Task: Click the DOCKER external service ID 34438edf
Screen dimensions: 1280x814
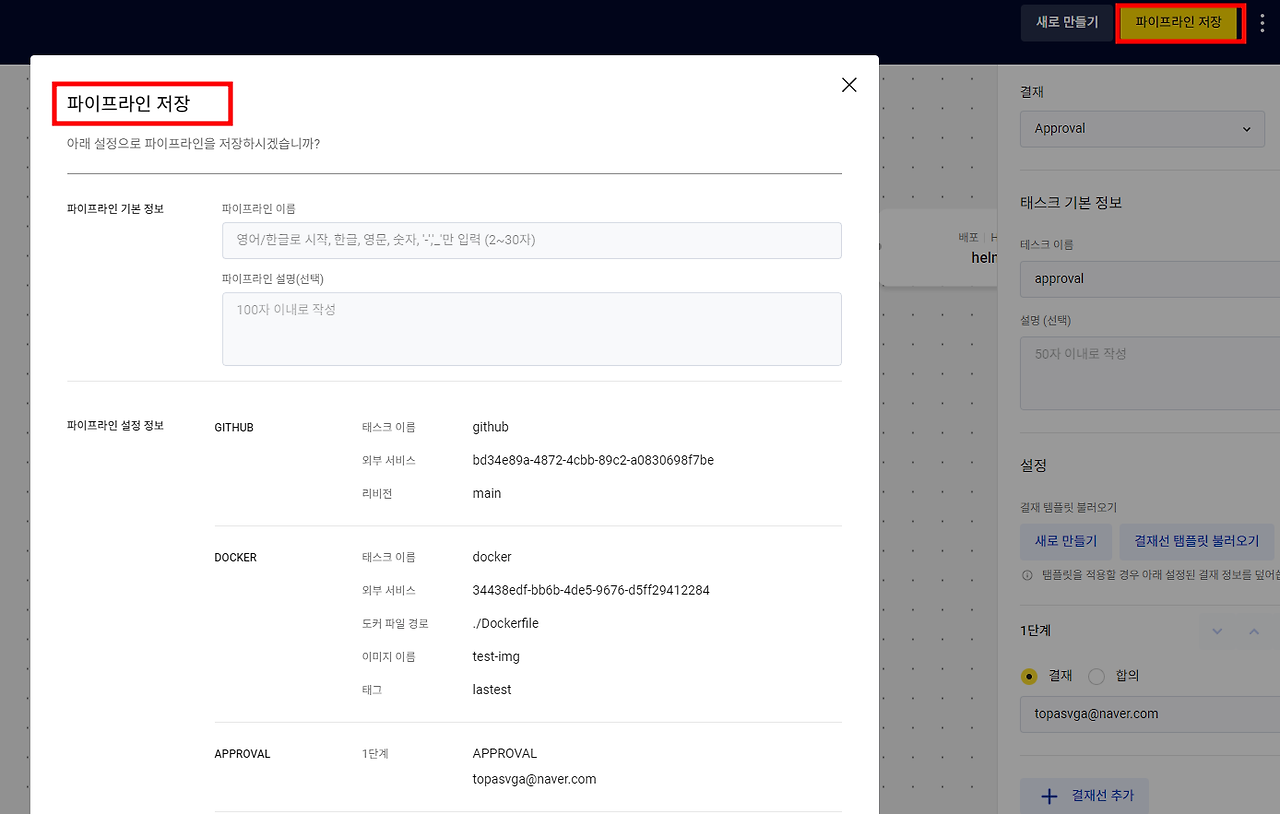Action: click(x=591, y=590)
